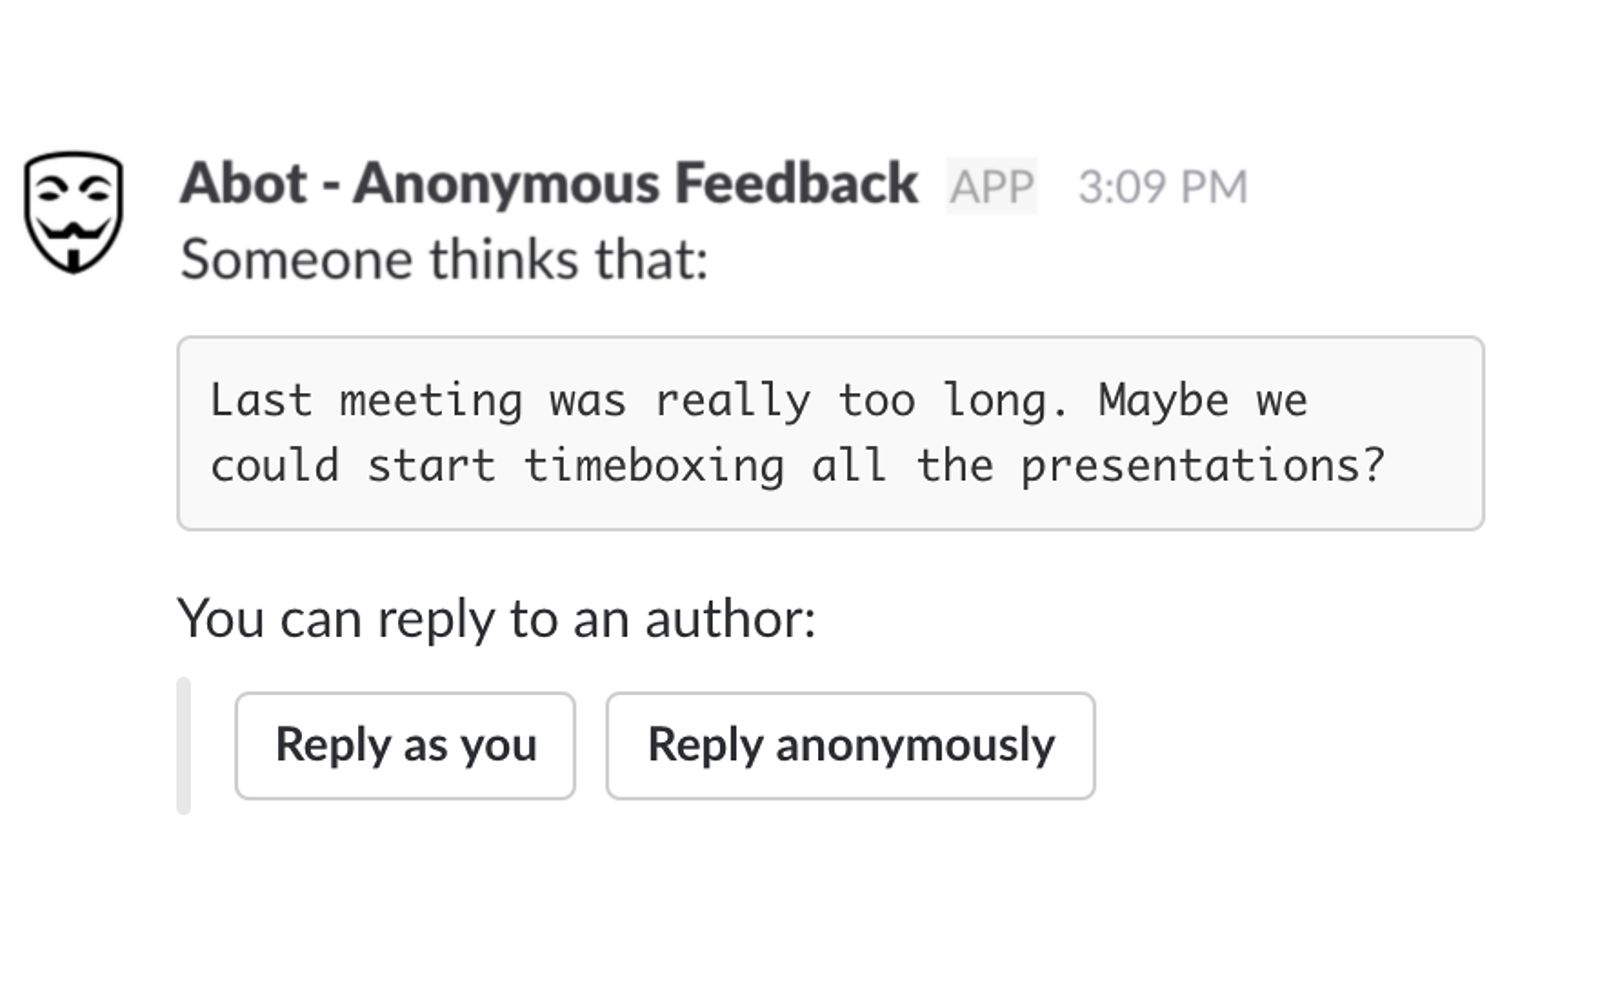Click the word "Feedback" in the sender name
Image resolution: width=1600 pixels, height=1000 pixels.
tap(796, 184)
